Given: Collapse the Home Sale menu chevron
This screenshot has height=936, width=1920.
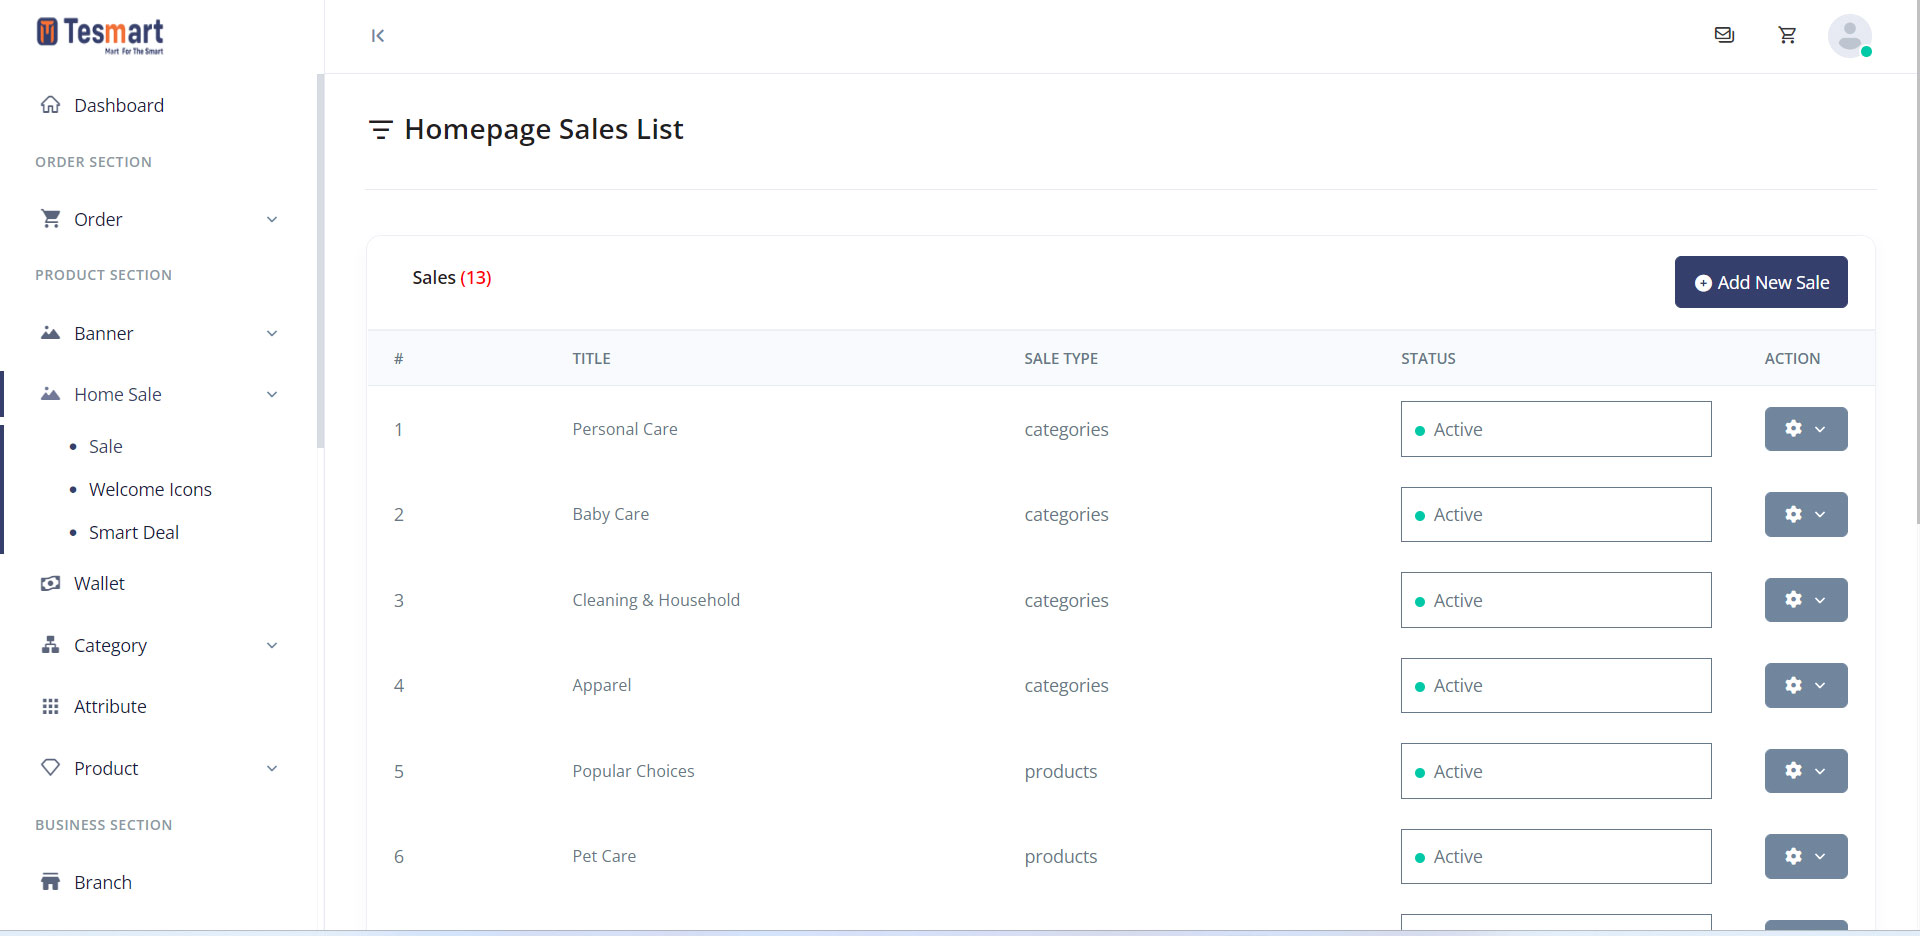Looking at the screenshot, I should tap(272, 394).
